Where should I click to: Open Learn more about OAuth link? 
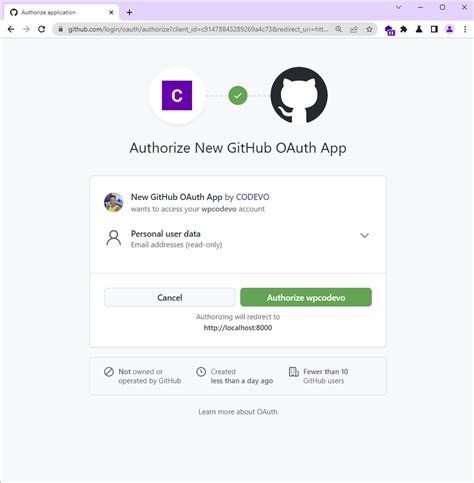[238, 412]
